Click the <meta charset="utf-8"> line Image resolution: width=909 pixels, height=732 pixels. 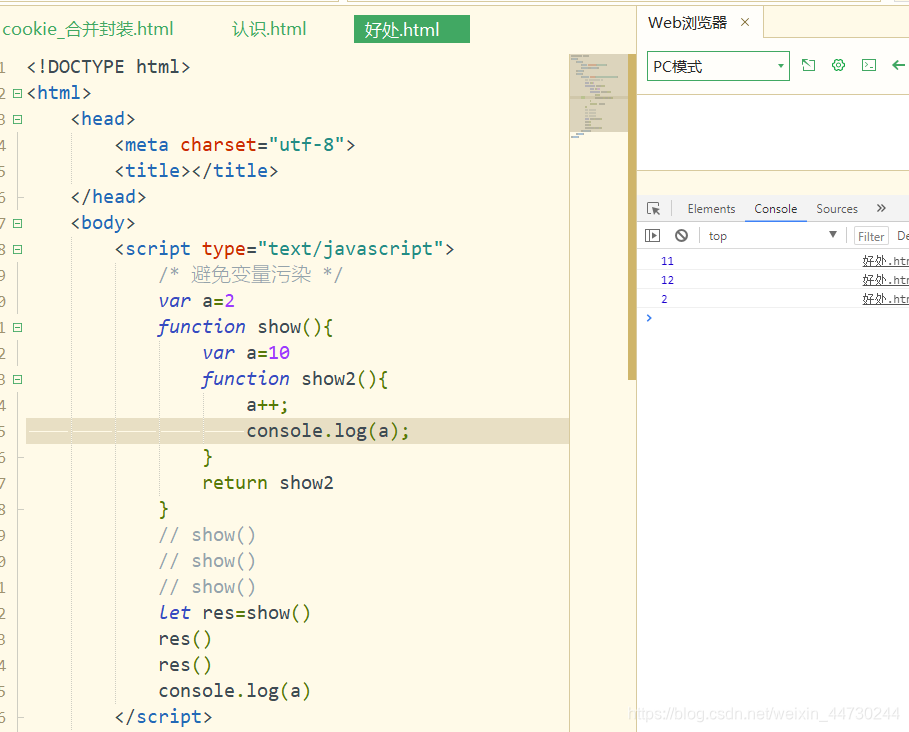(235, 145)
